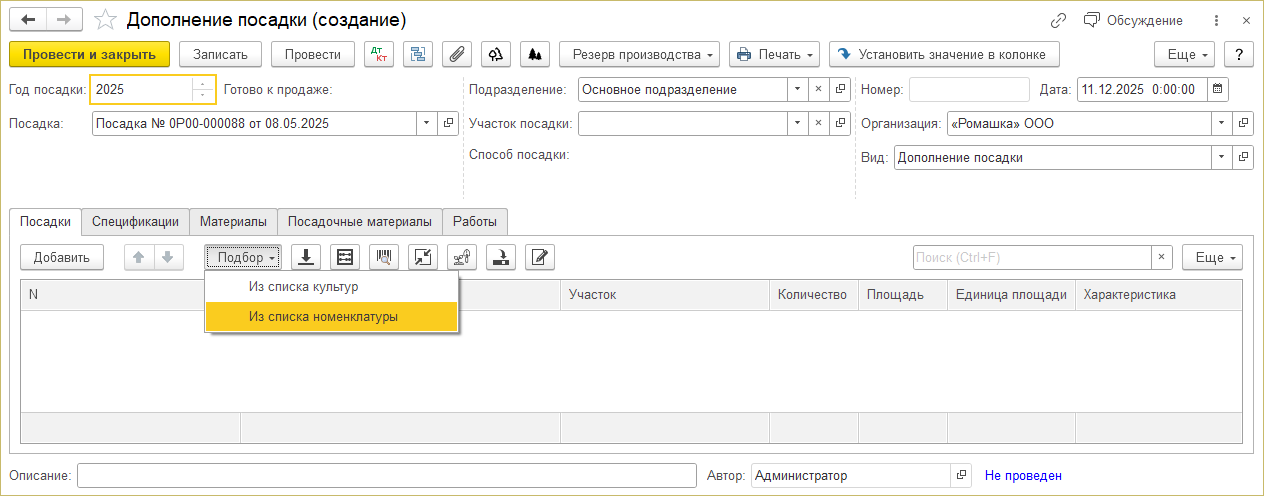Switch to the Спецификации tab
1264x496 pixels.
point(135,221)
